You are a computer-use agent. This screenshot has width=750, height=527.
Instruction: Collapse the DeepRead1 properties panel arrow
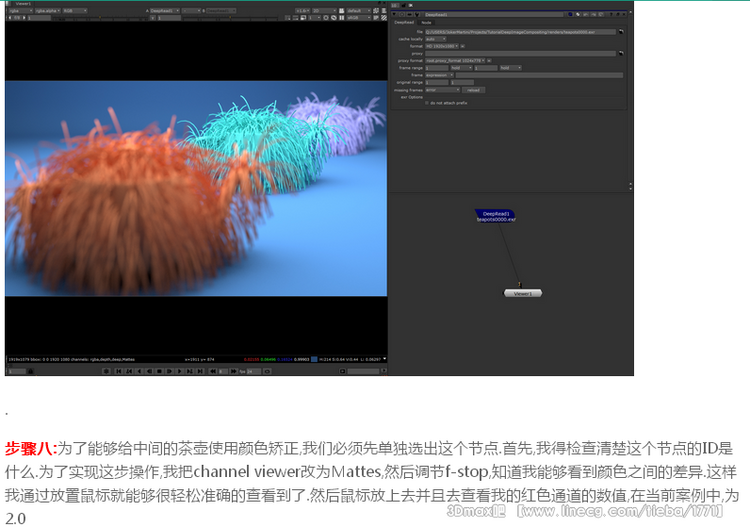[x=394, y=14]
